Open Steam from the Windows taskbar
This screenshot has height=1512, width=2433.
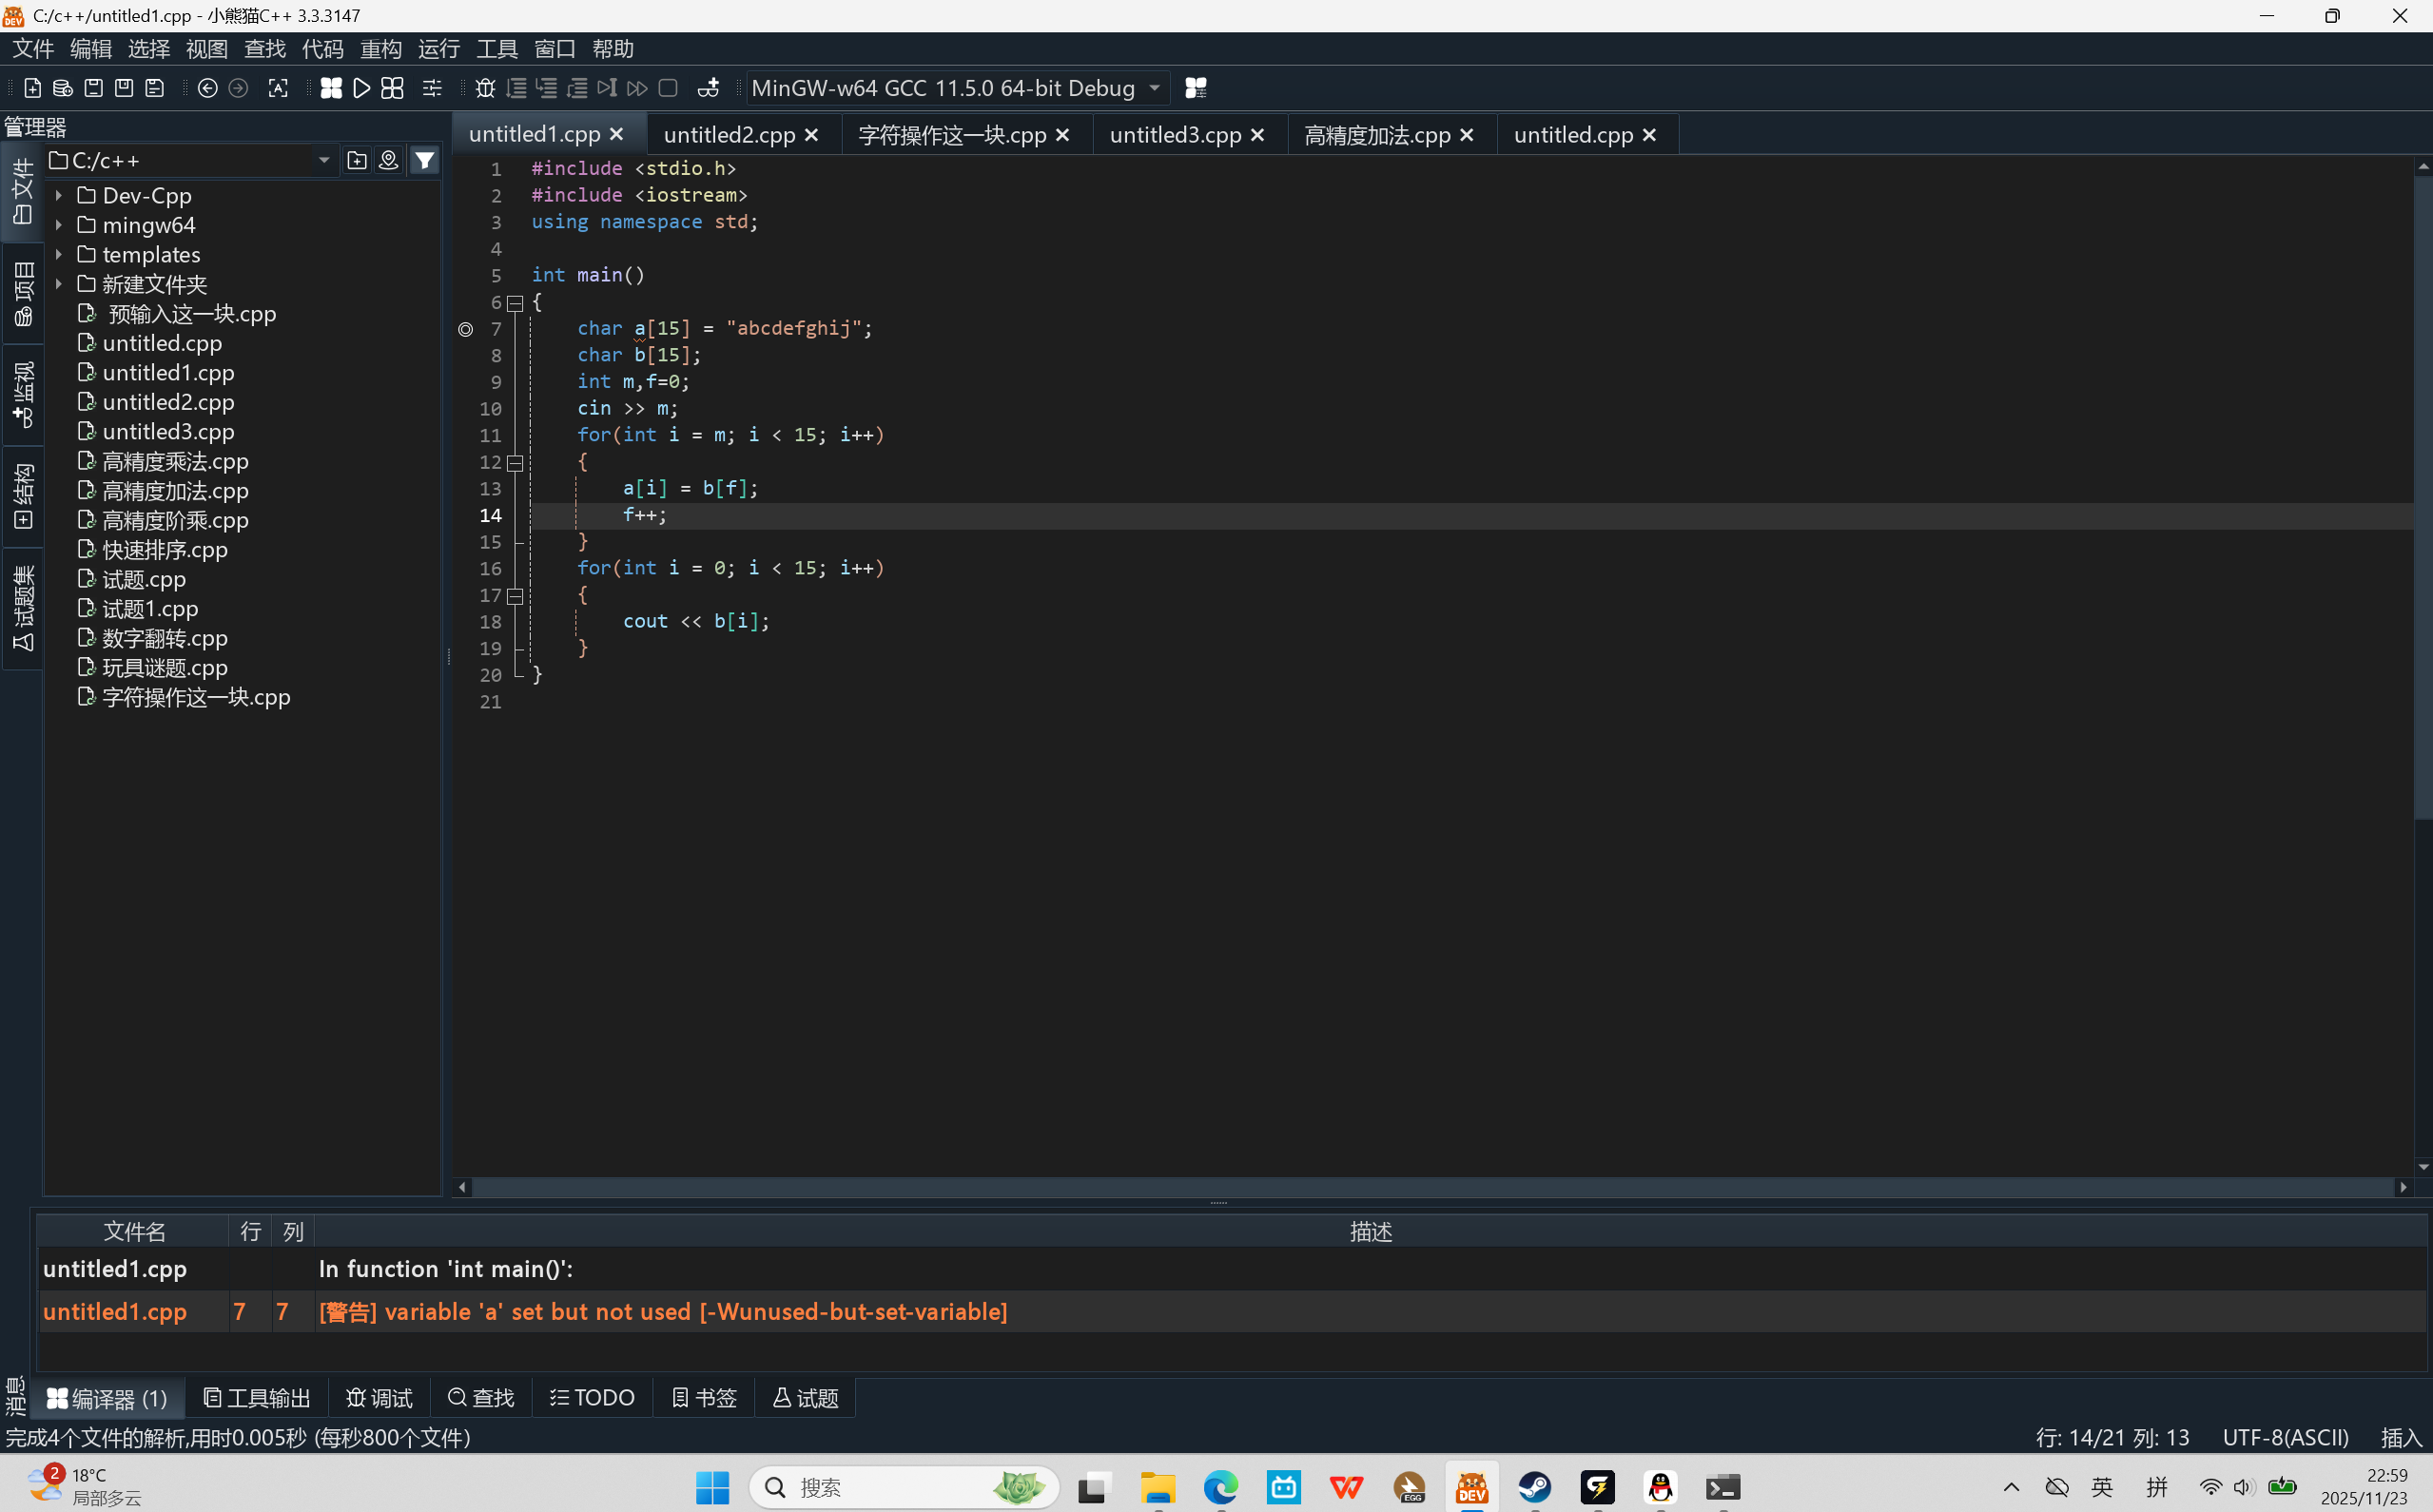[x=1535, y=1487]
